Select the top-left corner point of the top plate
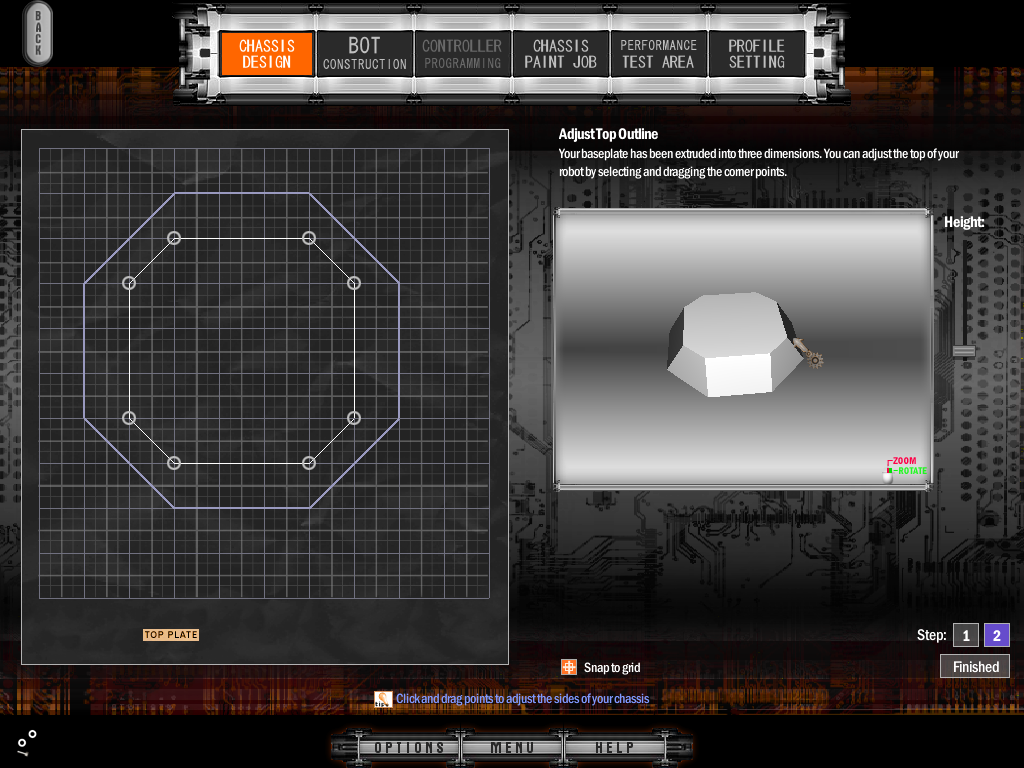Screen dimensions: 1024x768 tap(174, 238)
